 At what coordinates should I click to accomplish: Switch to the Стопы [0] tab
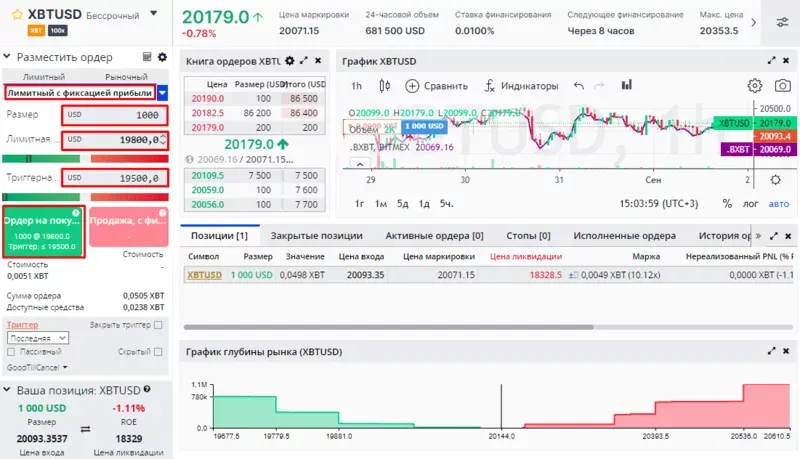528,236
